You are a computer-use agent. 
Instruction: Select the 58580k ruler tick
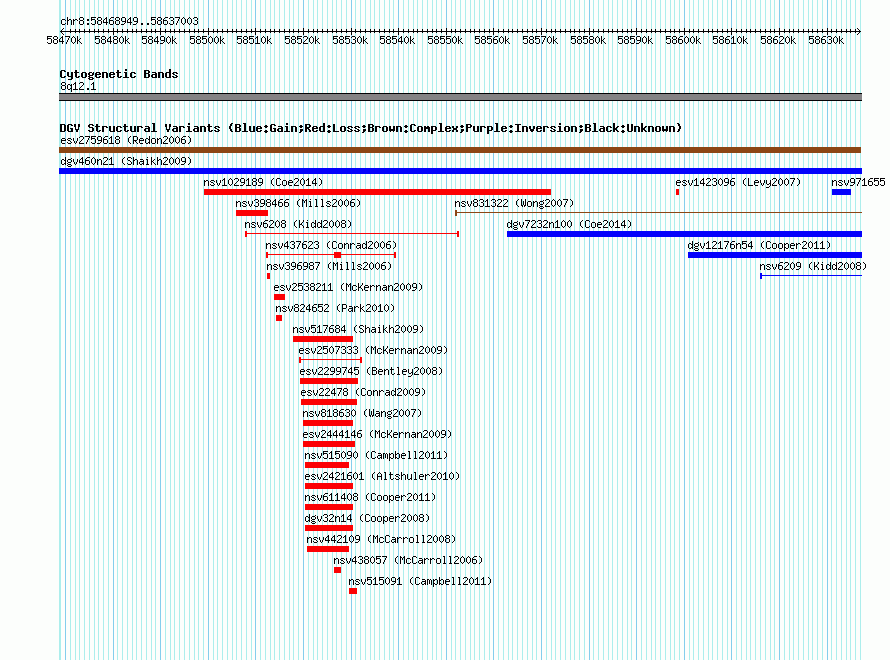click(588, 40)
